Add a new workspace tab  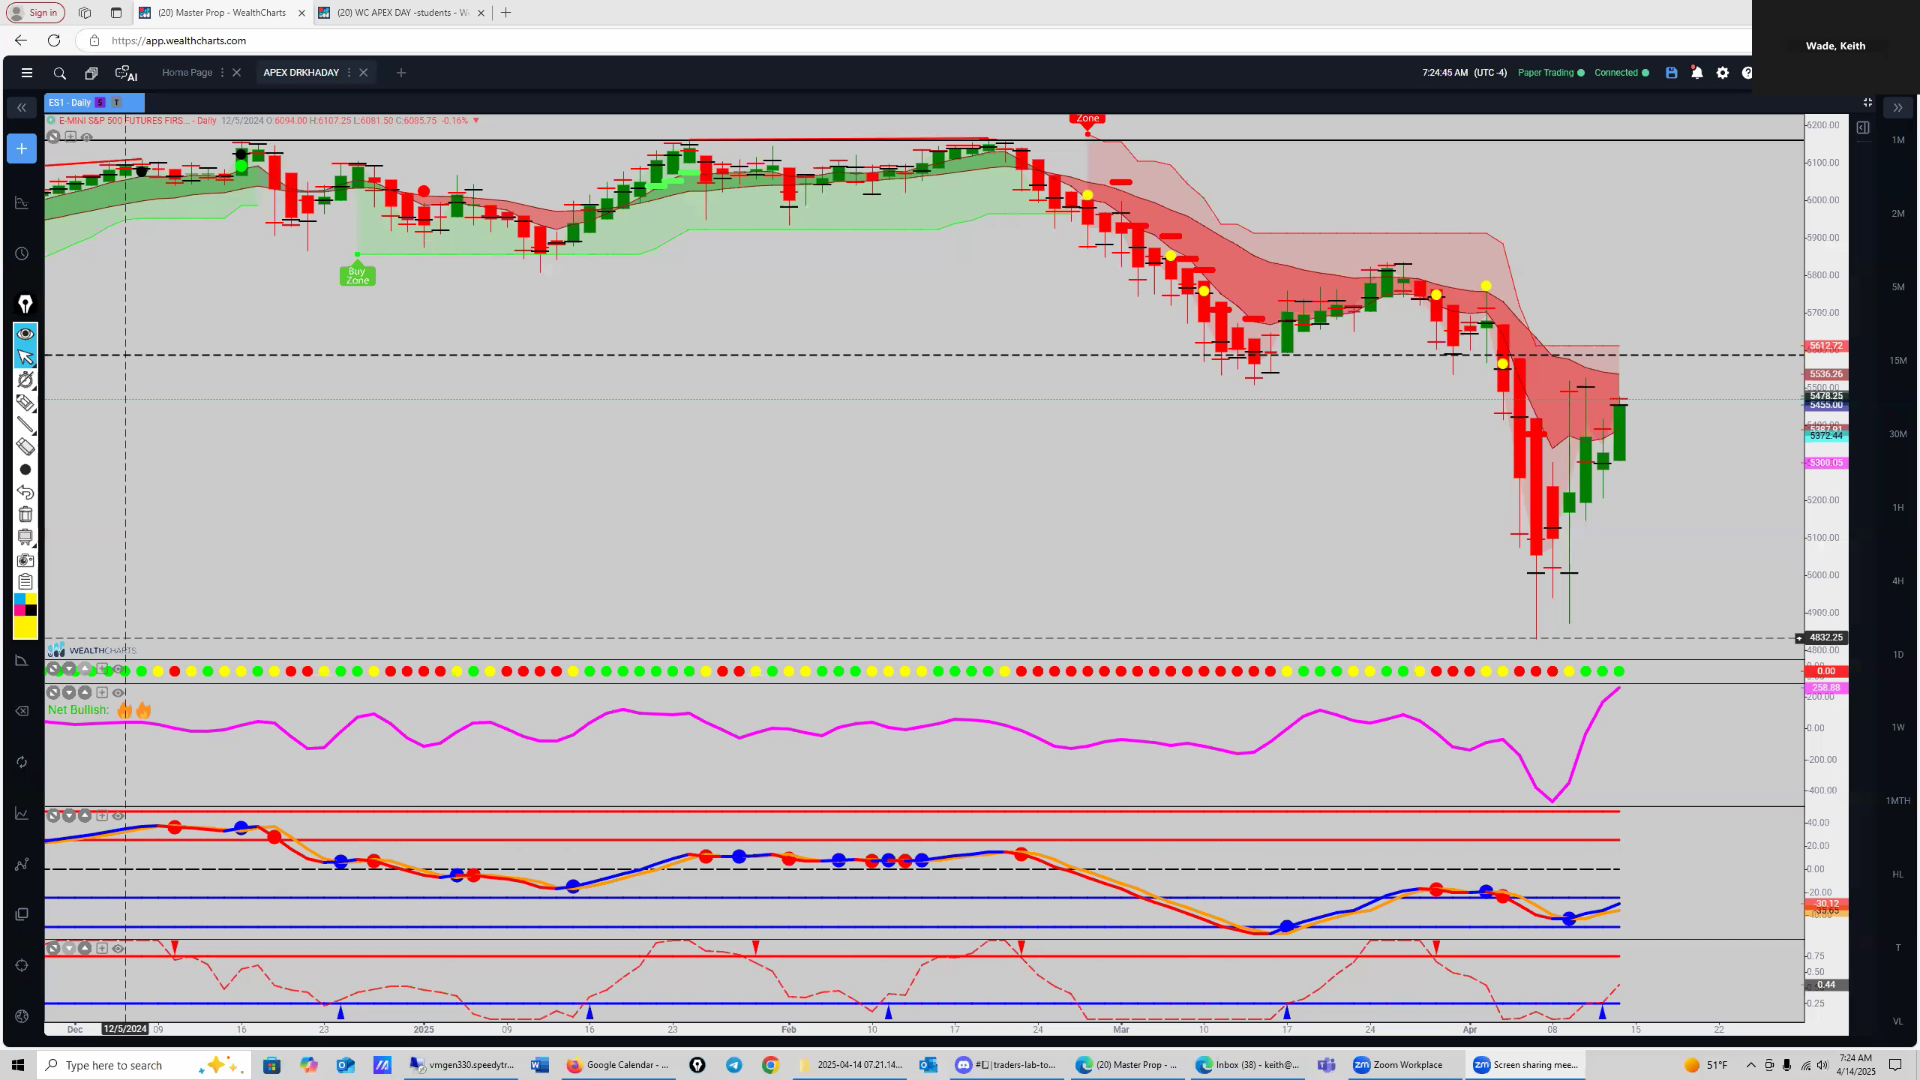tap(401, 73)
